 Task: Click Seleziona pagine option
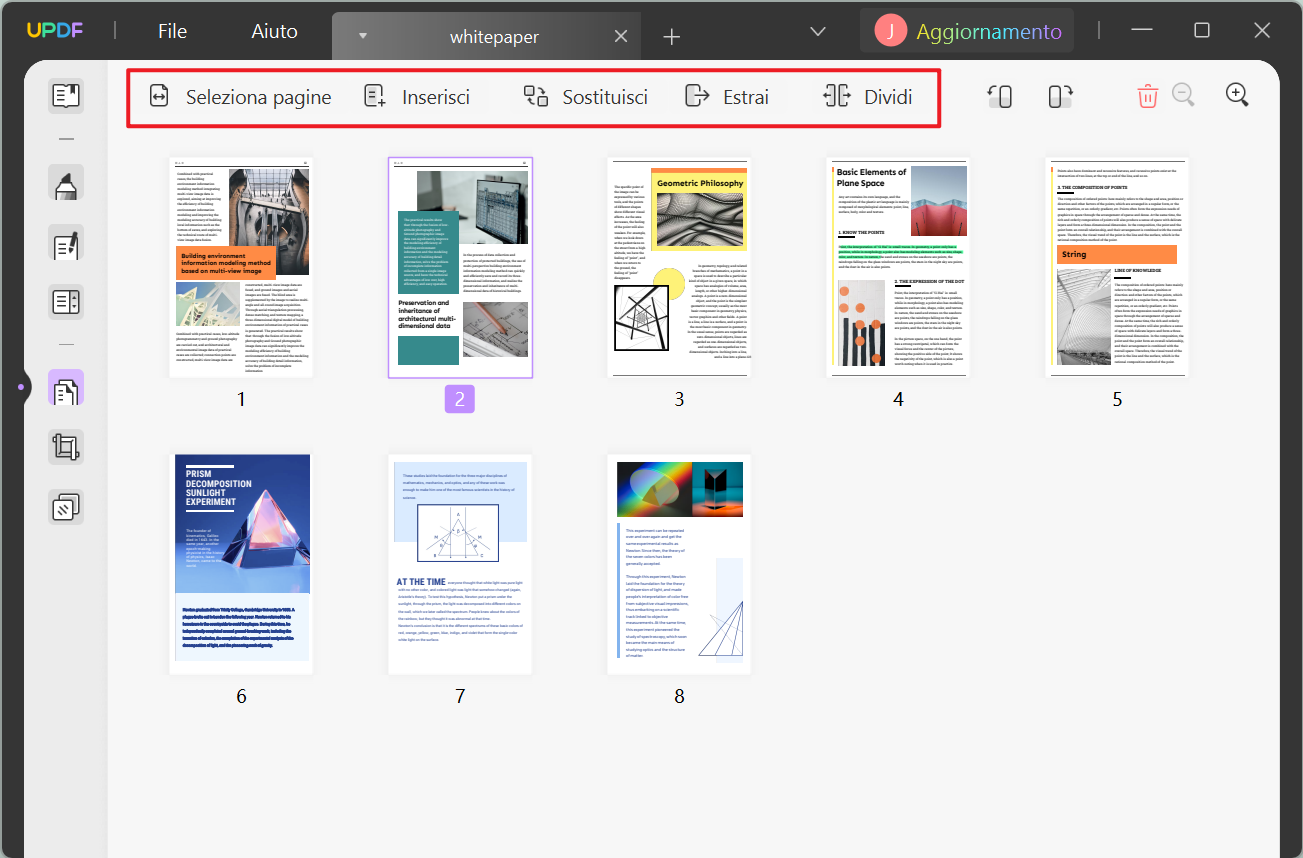pyautogui.click(x=240, y=97)
